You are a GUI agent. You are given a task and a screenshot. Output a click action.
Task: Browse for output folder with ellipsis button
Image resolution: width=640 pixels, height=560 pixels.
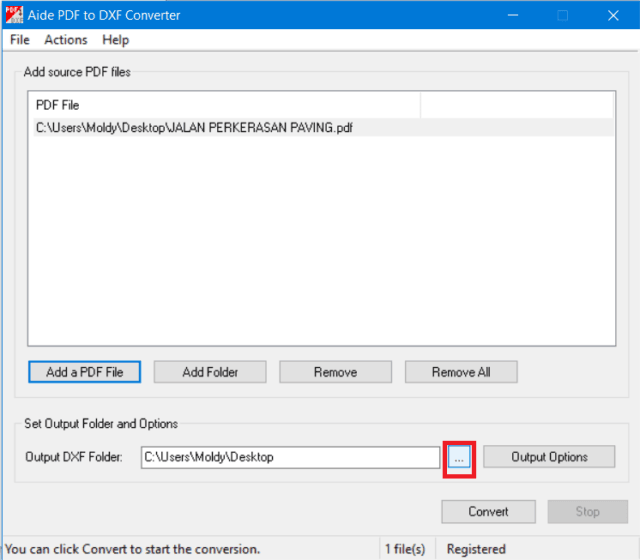[459, 457]
